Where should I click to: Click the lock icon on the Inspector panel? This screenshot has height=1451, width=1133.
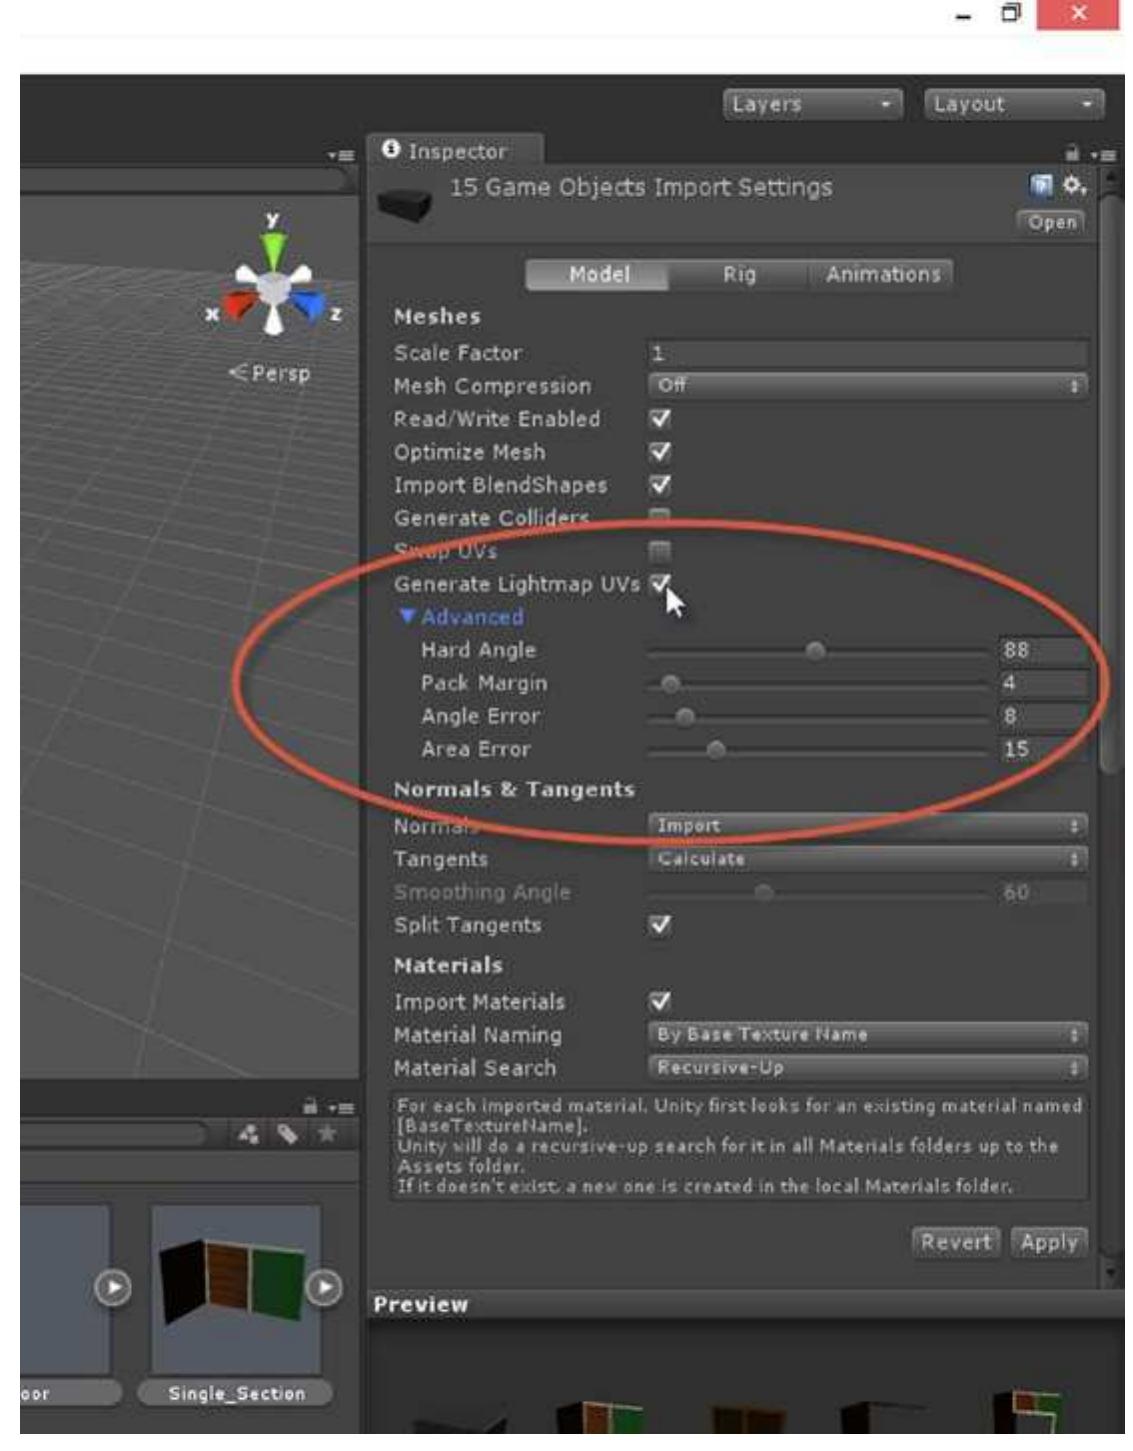pos(1072,152)
